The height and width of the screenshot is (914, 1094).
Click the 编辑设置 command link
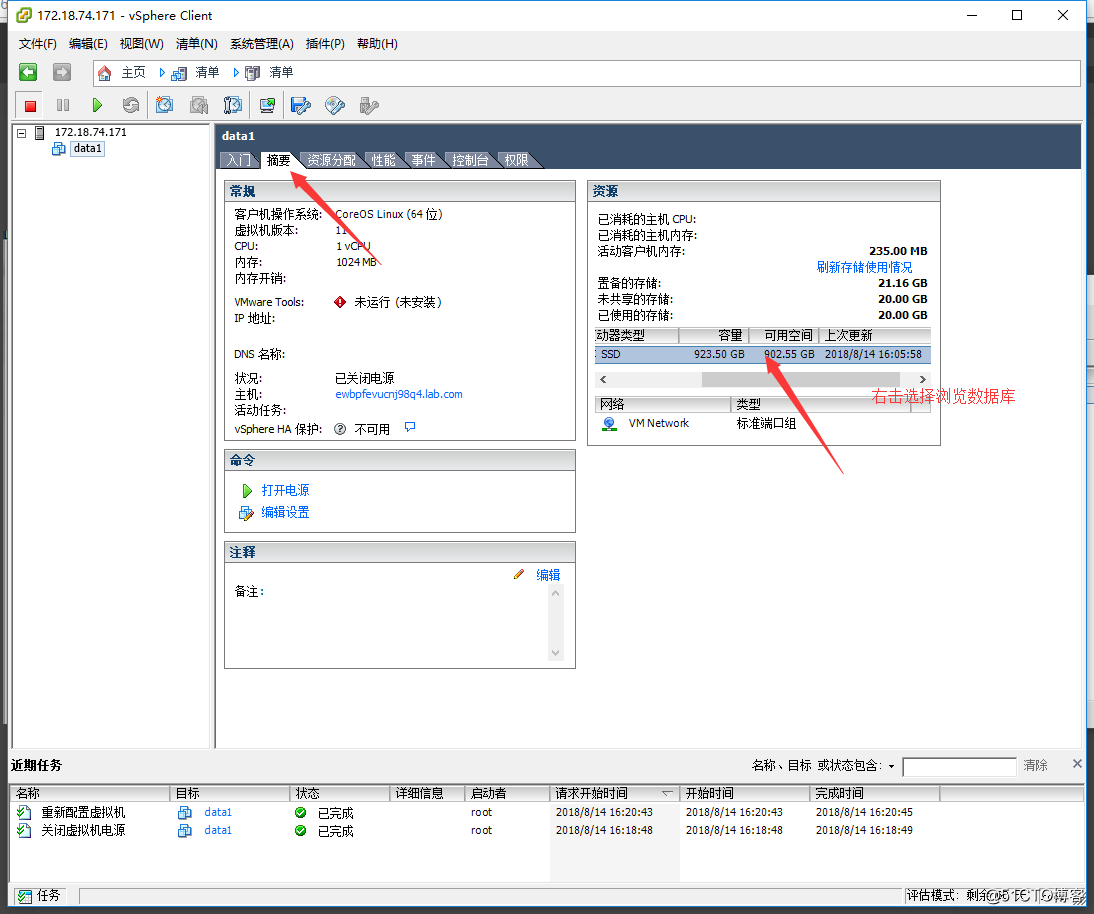tap(285, 513)
